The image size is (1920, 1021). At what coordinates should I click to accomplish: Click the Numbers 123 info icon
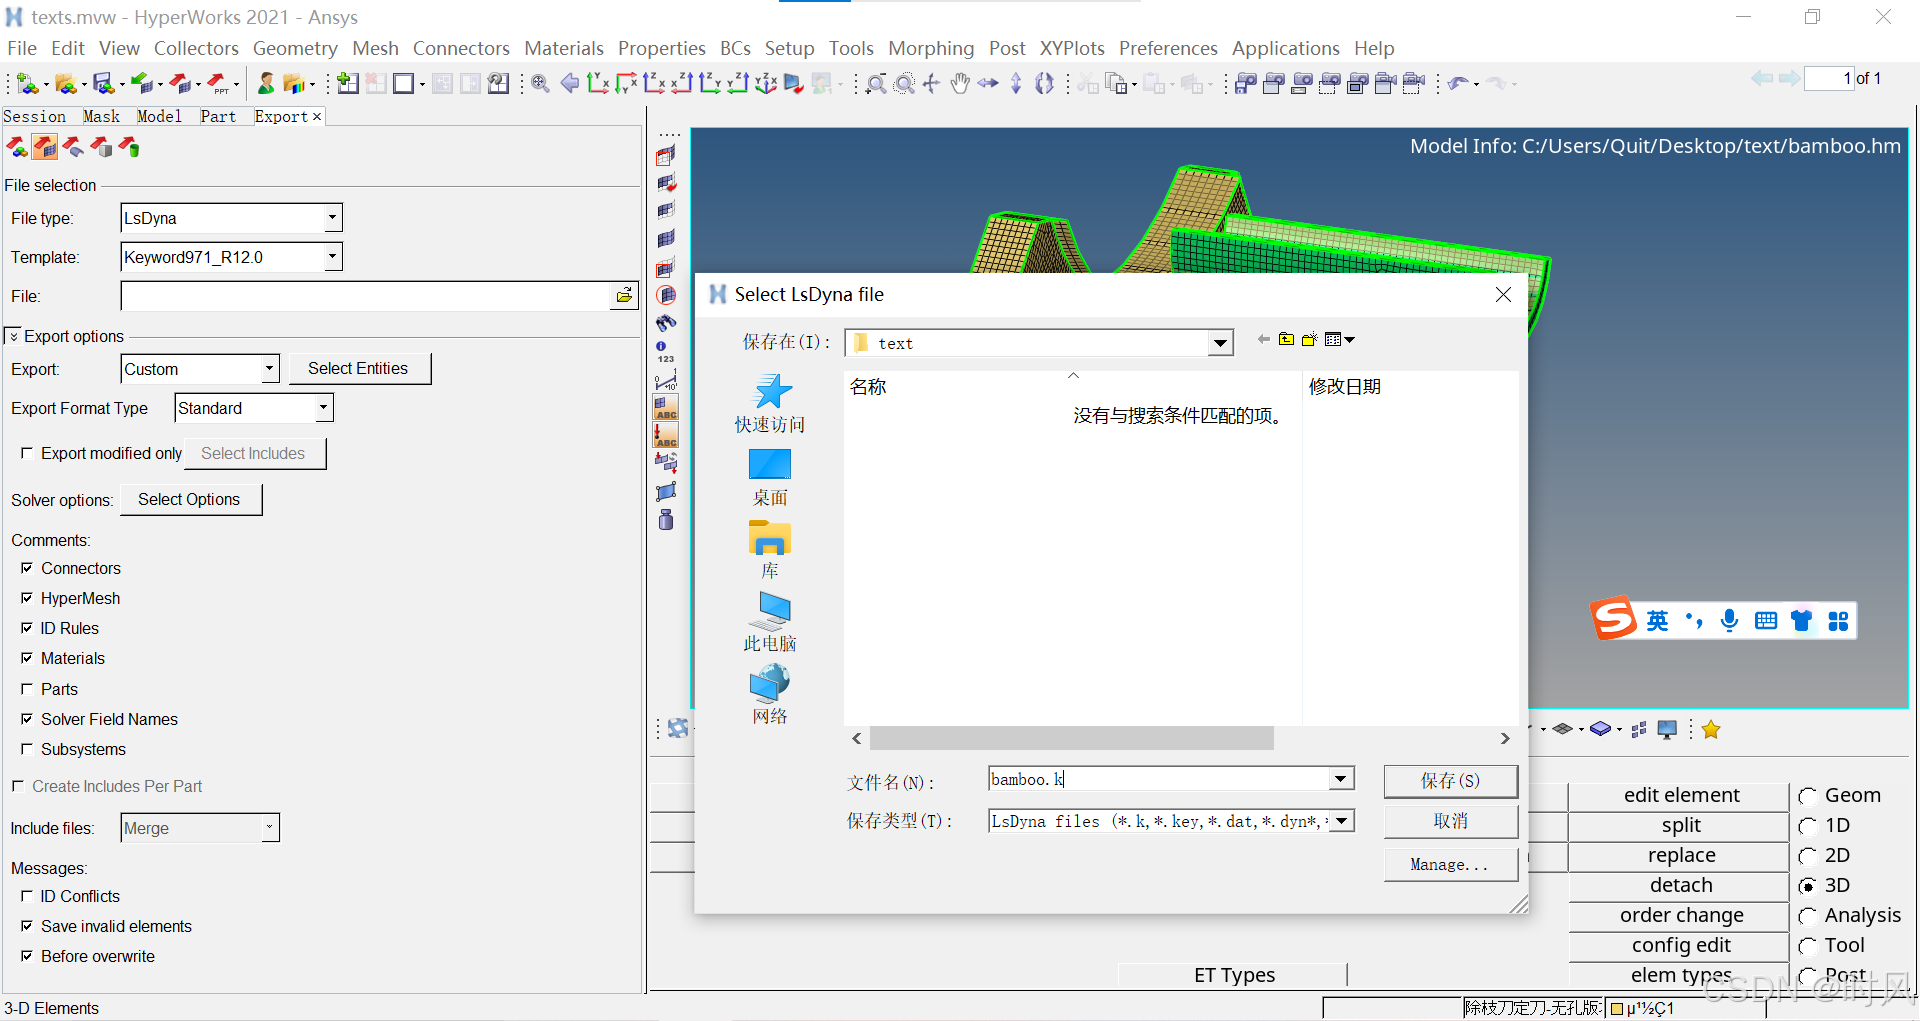[666, 352]
